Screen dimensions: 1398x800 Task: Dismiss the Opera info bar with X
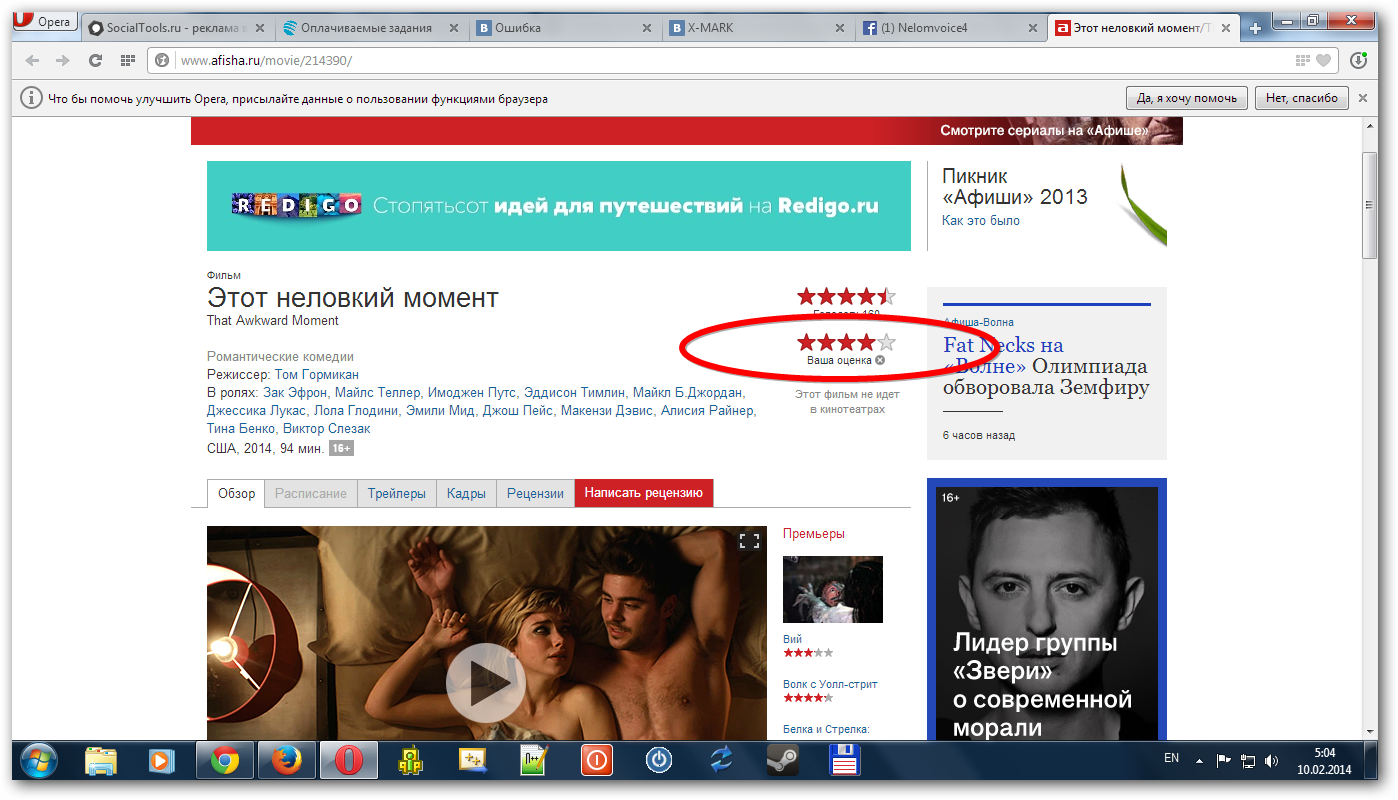(x=1363, y=98)
